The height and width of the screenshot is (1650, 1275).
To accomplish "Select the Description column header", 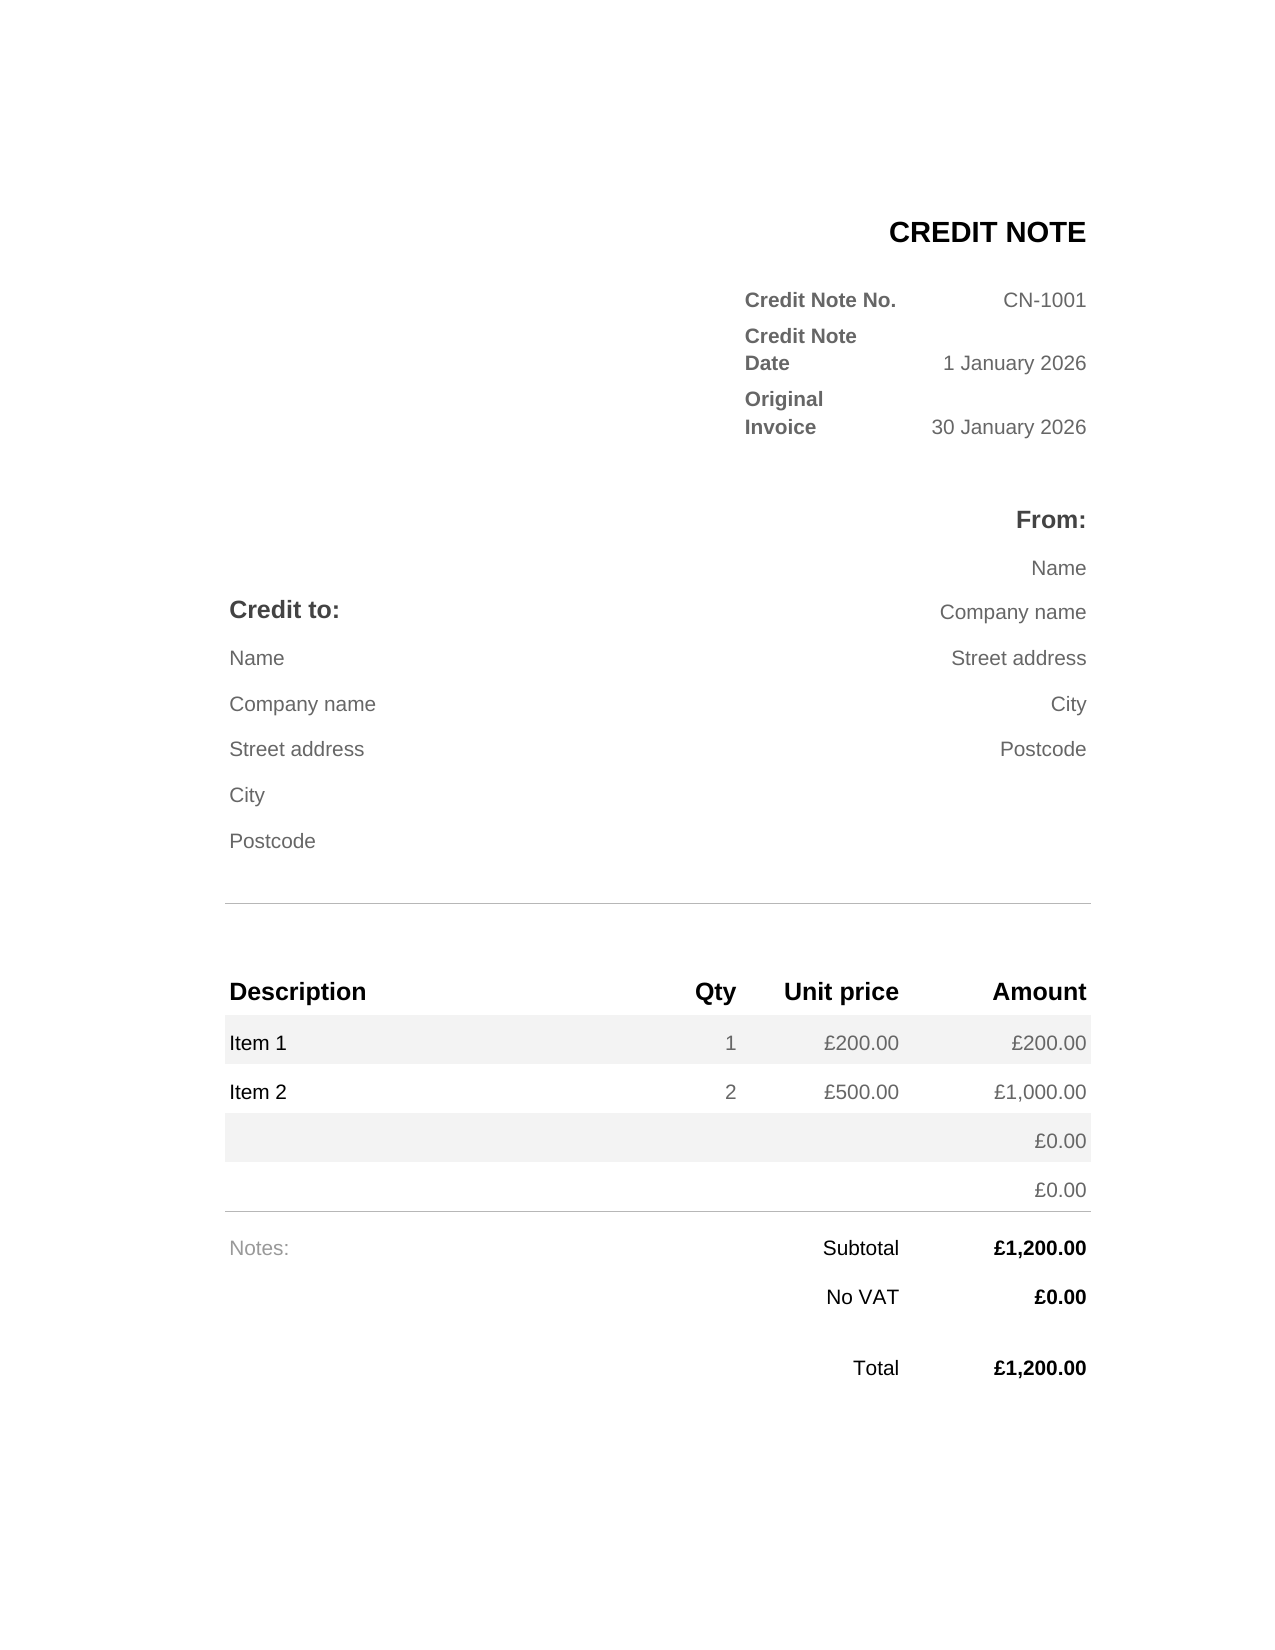I will pos(297,992).
